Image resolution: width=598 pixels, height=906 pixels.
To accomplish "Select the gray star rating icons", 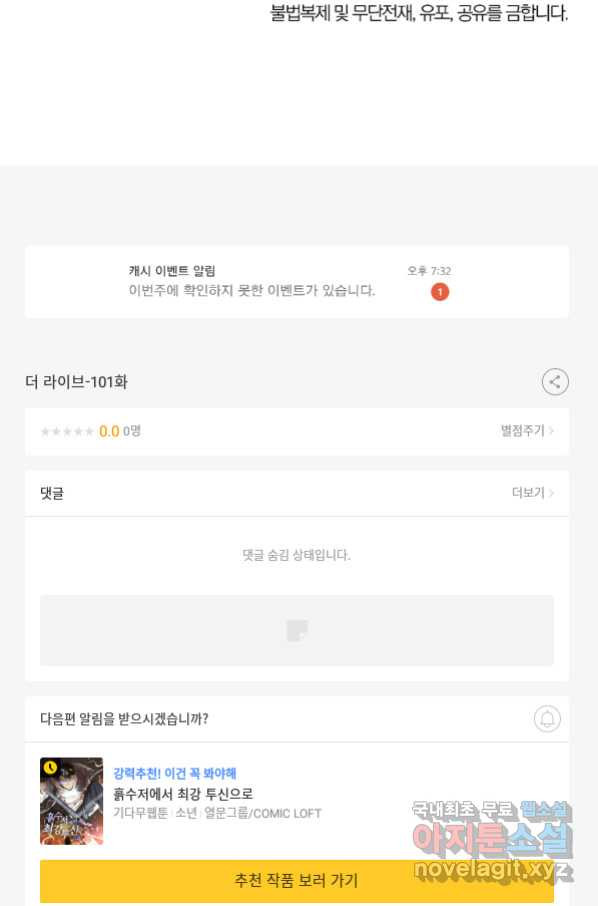I will [x=67, y=432].
